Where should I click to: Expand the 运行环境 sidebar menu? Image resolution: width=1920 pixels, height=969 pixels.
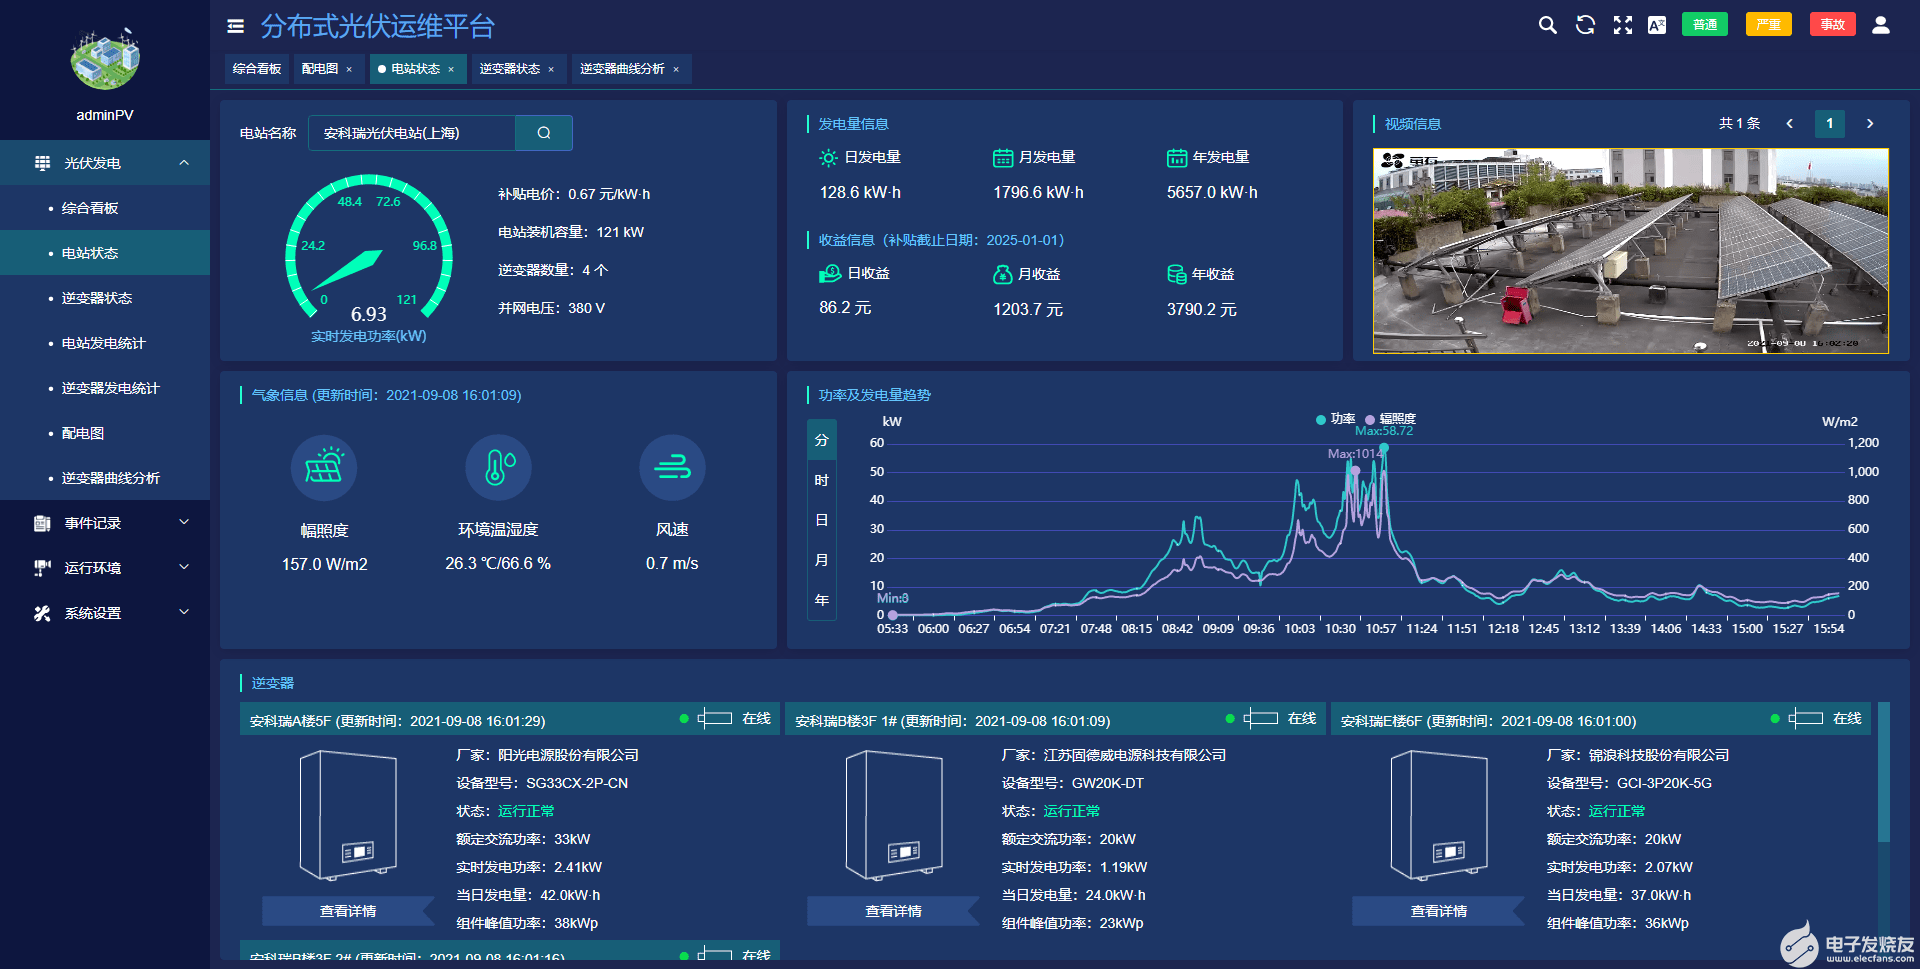pyautogui.click(x=105, y=568)
